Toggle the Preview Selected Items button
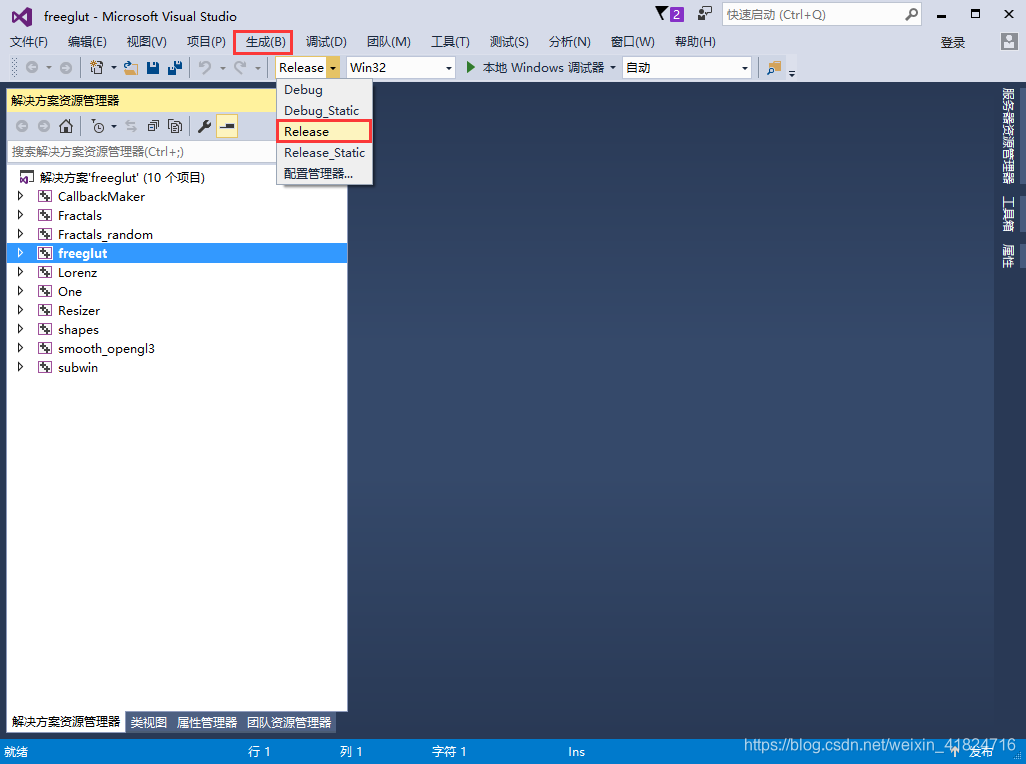Image resolution: width=1026 pixels, height=764 pixels. (227, 126)
